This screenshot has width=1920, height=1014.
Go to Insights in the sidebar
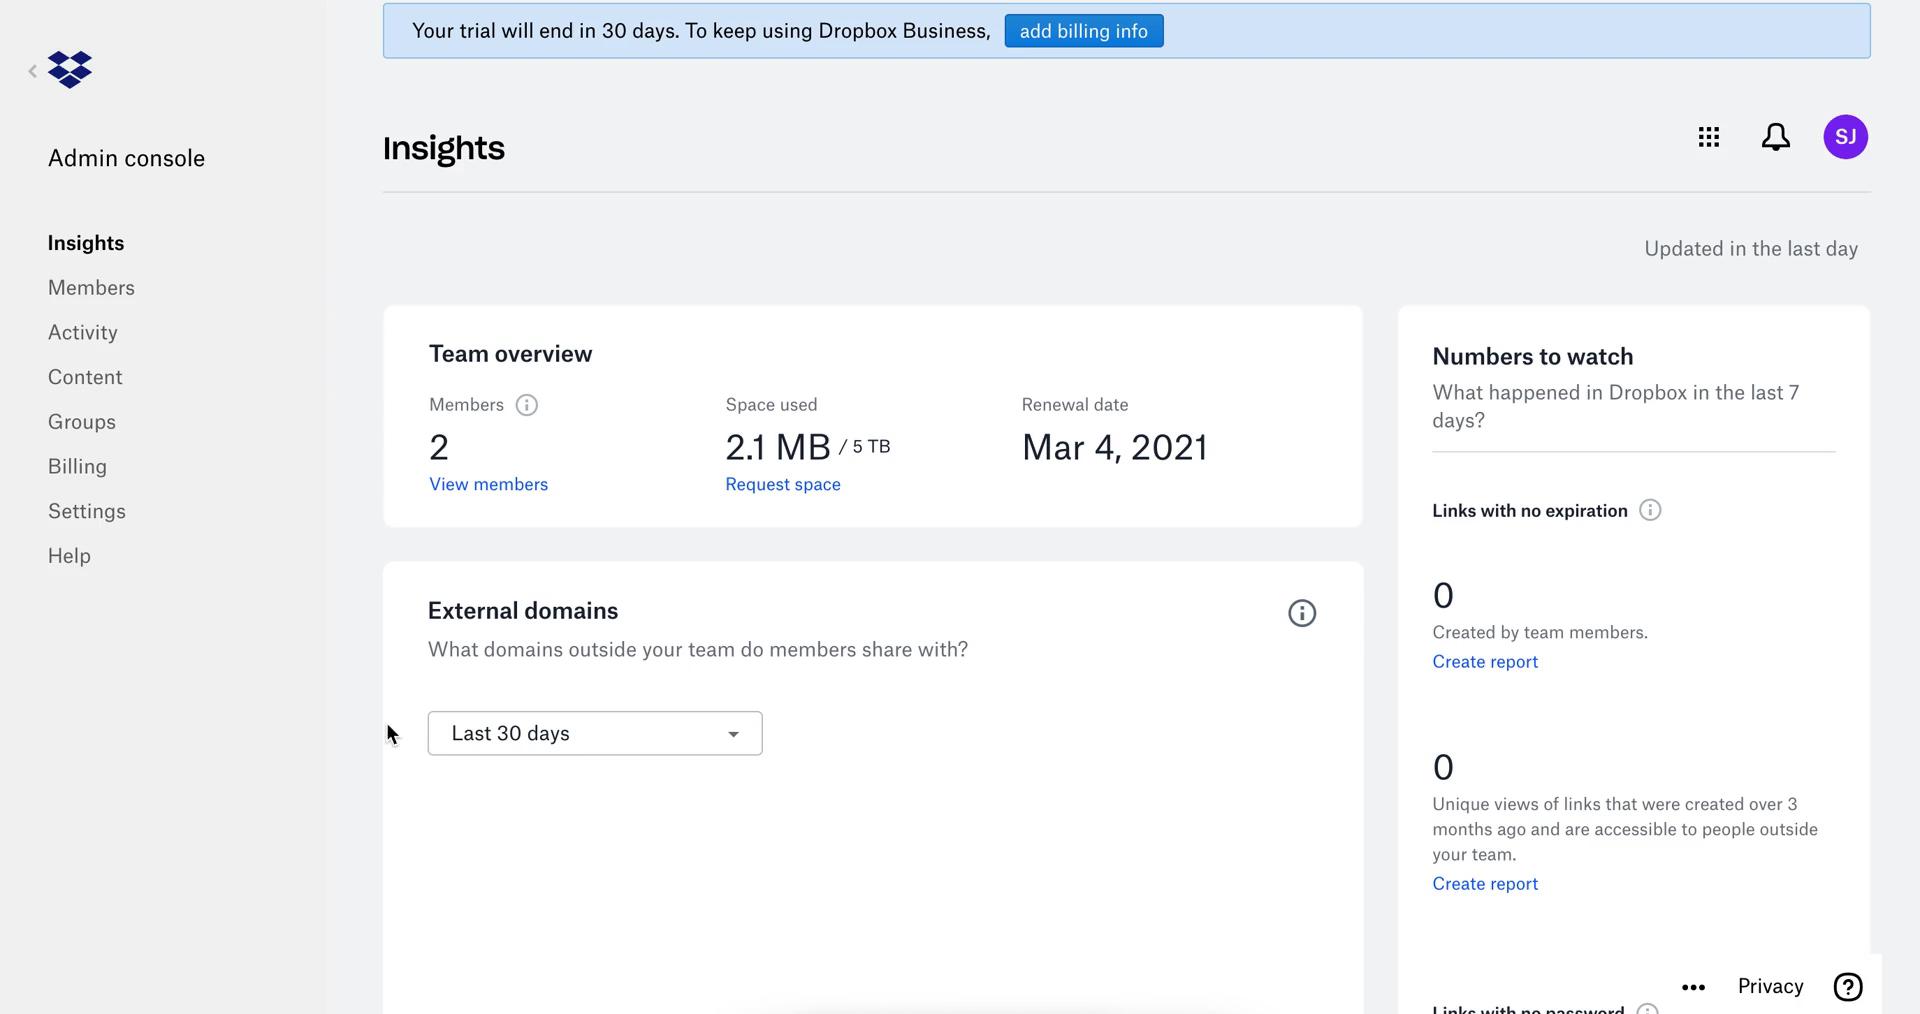(x=86, y=243)
